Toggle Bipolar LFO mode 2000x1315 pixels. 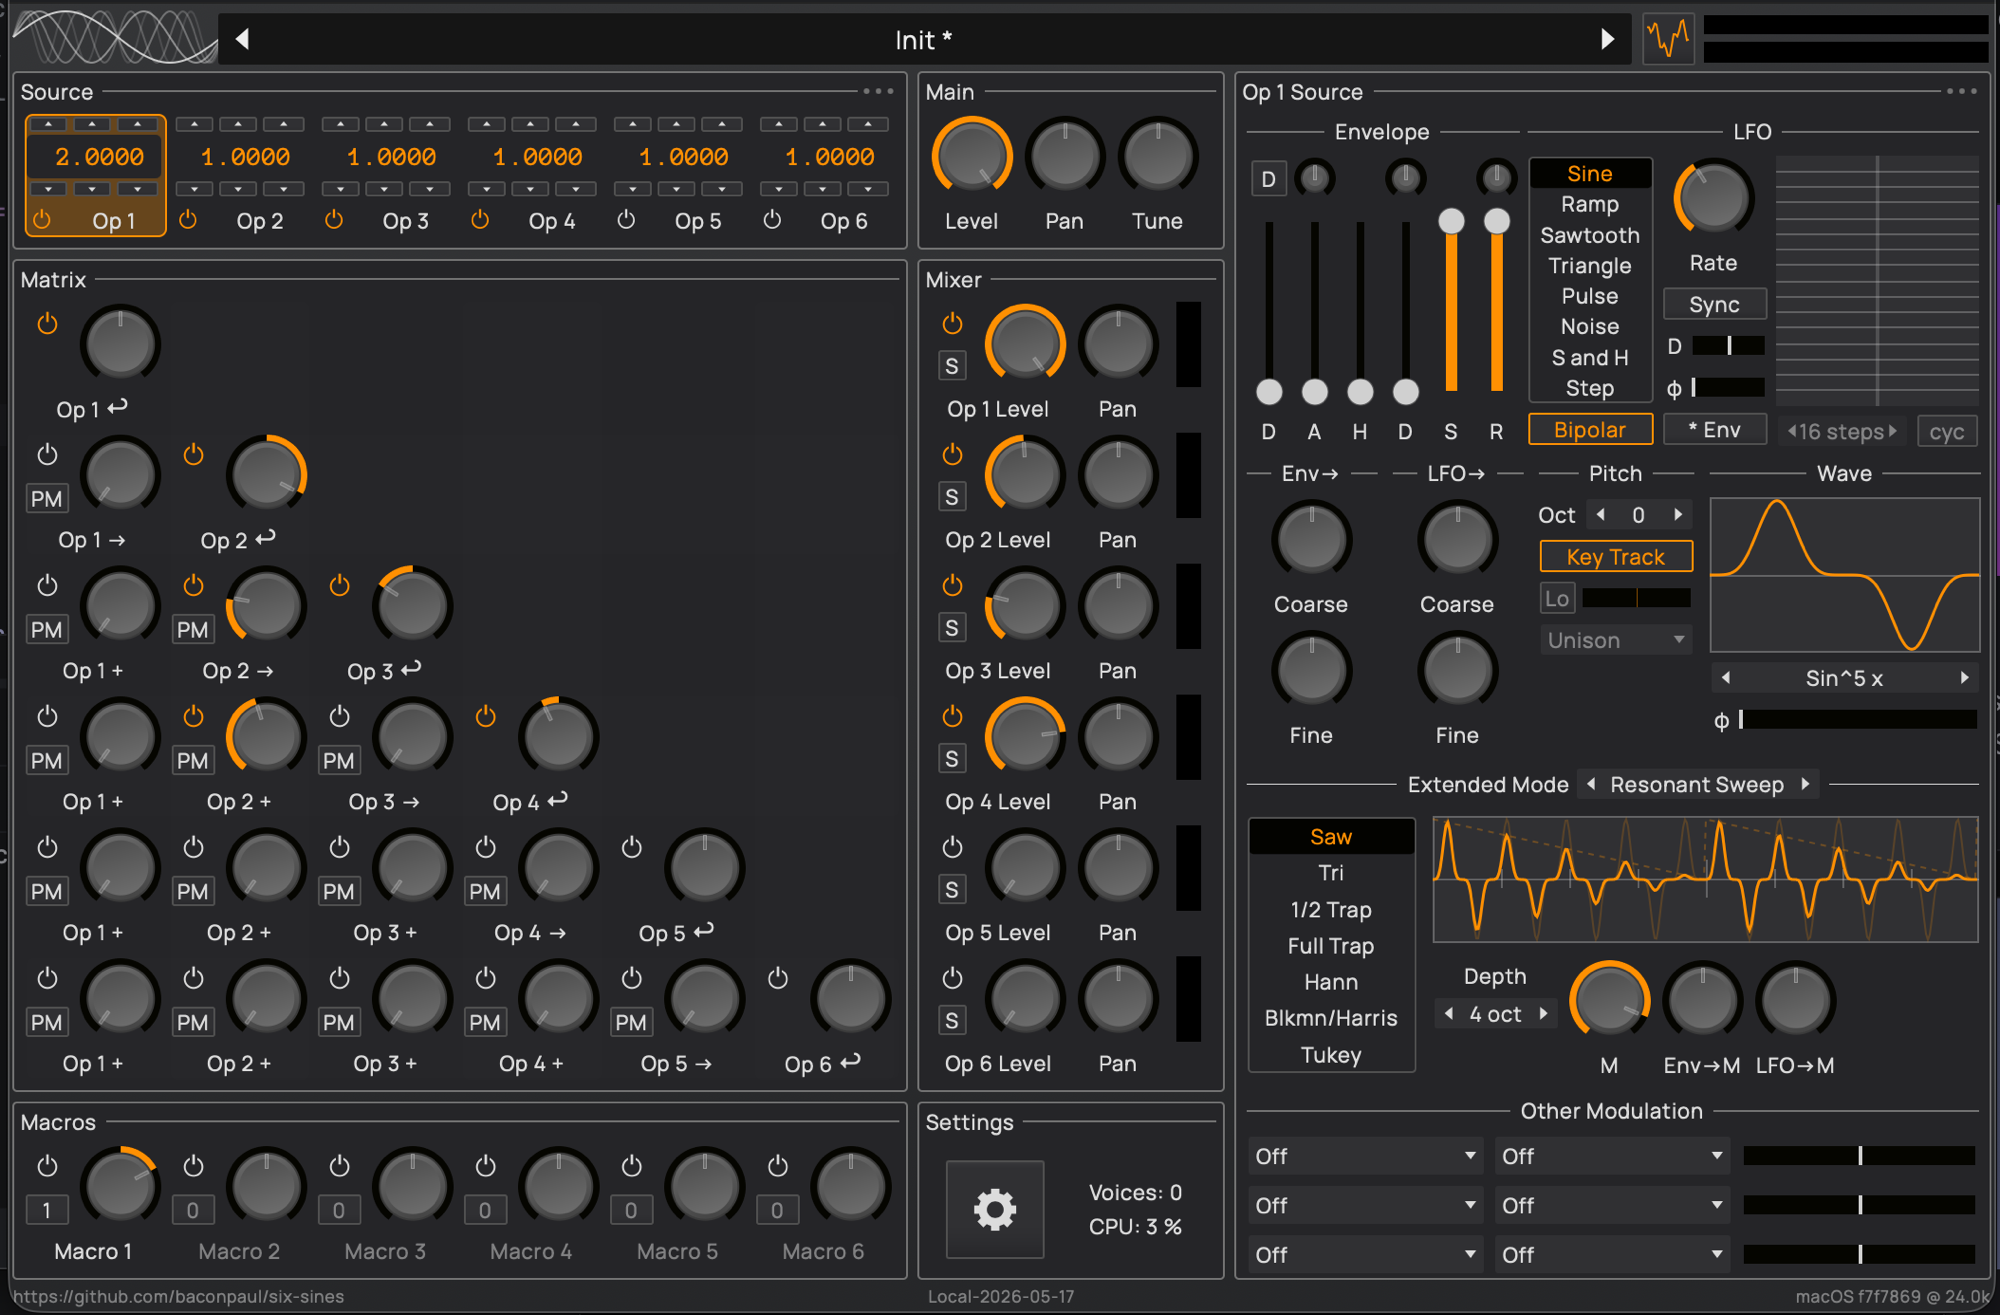[x=1590, y=430]
